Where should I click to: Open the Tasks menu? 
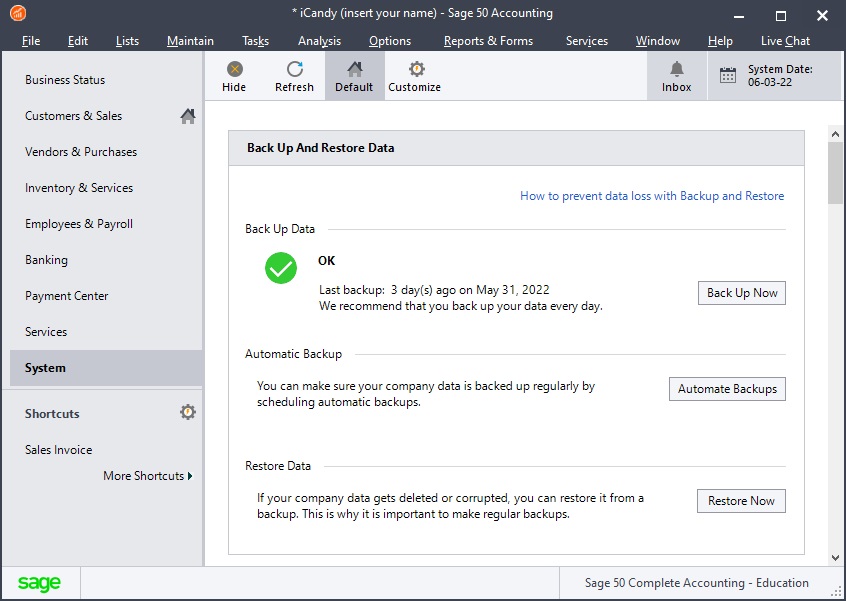pos(255,41)
